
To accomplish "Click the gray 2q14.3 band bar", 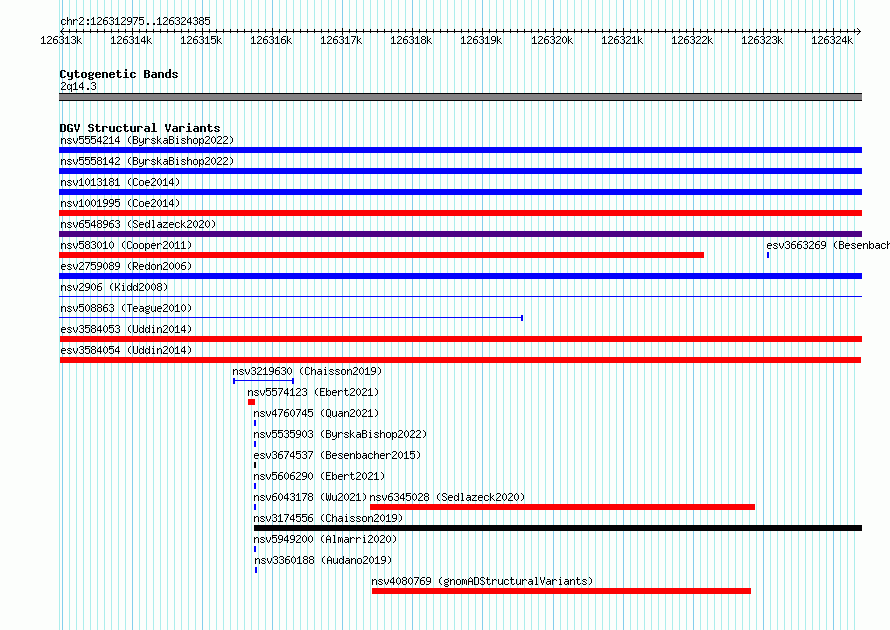I will (460, 97).
